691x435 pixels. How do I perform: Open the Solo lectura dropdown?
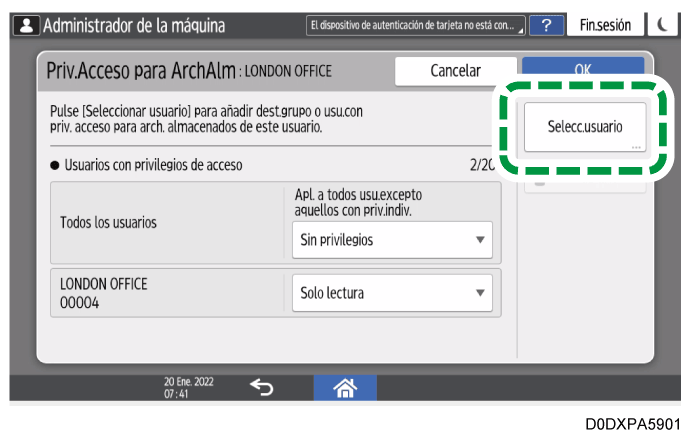392,293
